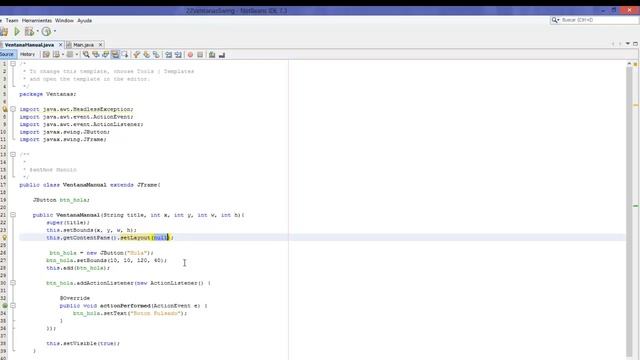
Task: Open the quick search magnifier dropdown
Action: point(555,20)
